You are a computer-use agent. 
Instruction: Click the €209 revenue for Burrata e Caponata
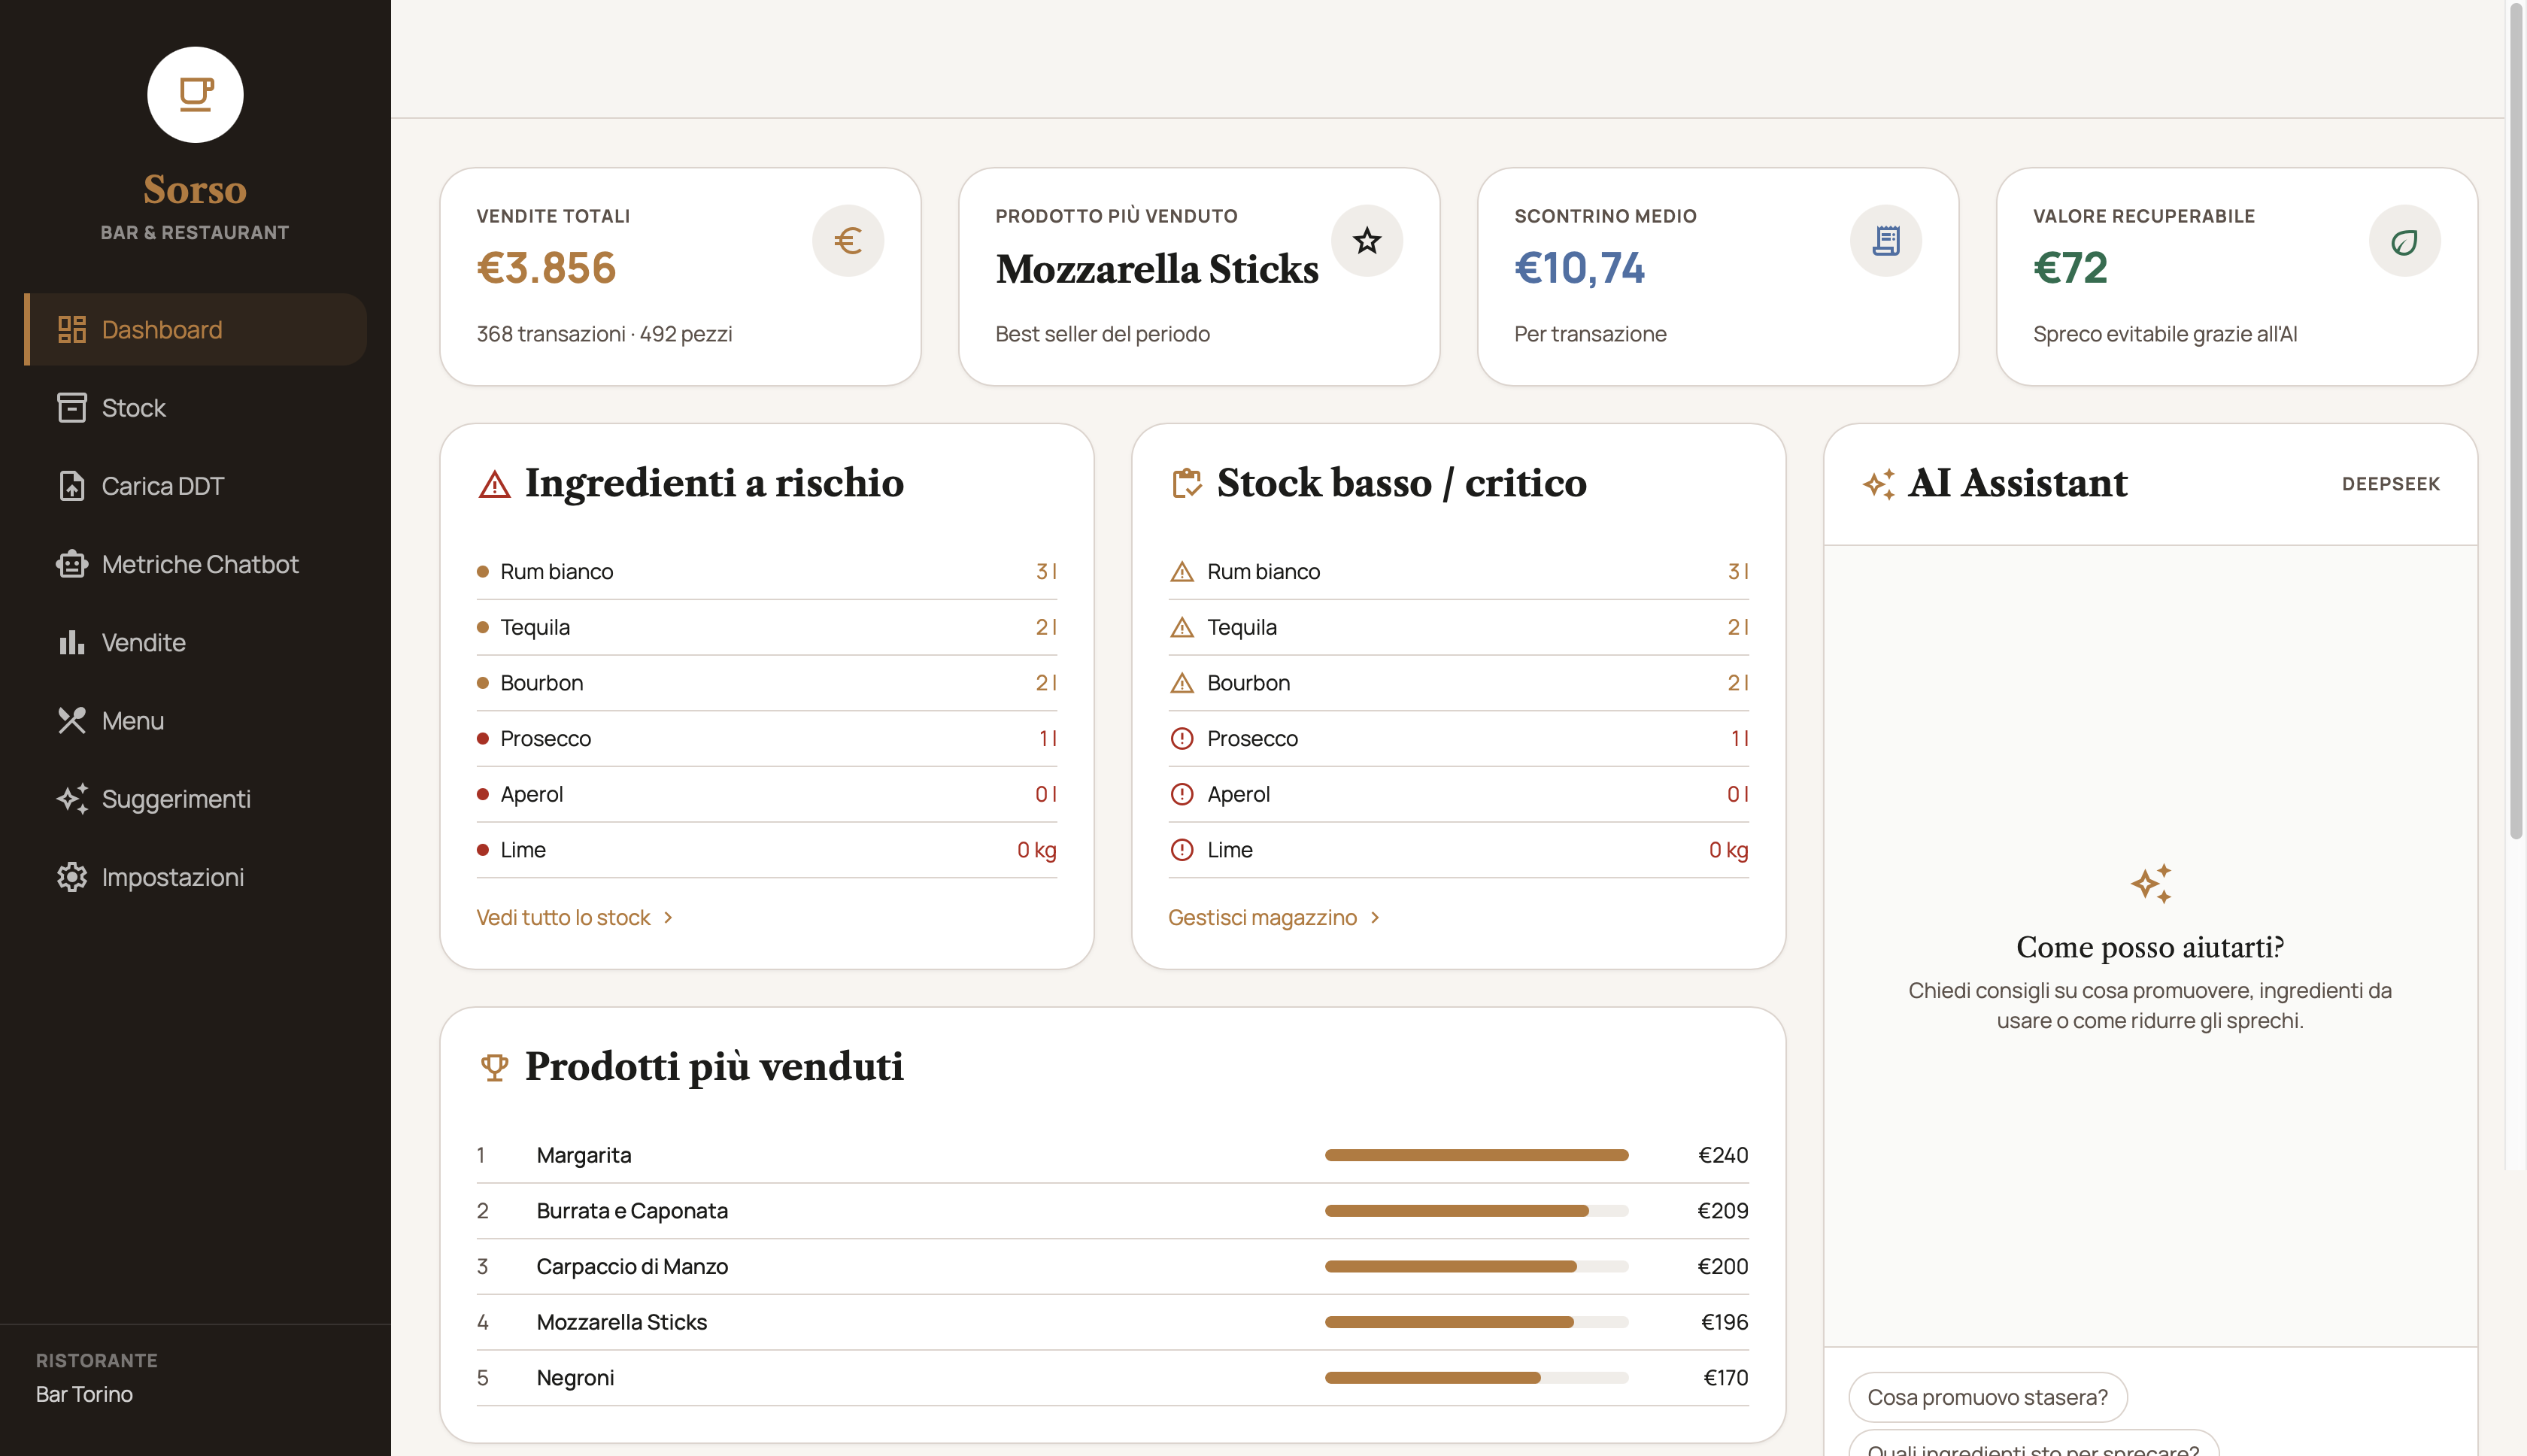[1722, 1211]
